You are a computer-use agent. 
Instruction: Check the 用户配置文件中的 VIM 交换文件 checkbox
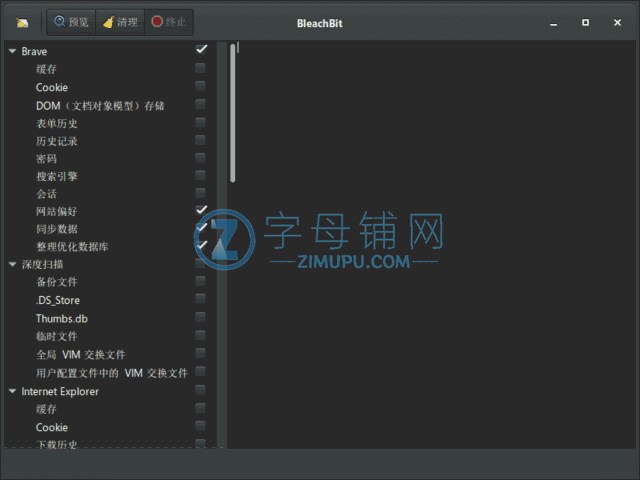(x=200, y=371)
